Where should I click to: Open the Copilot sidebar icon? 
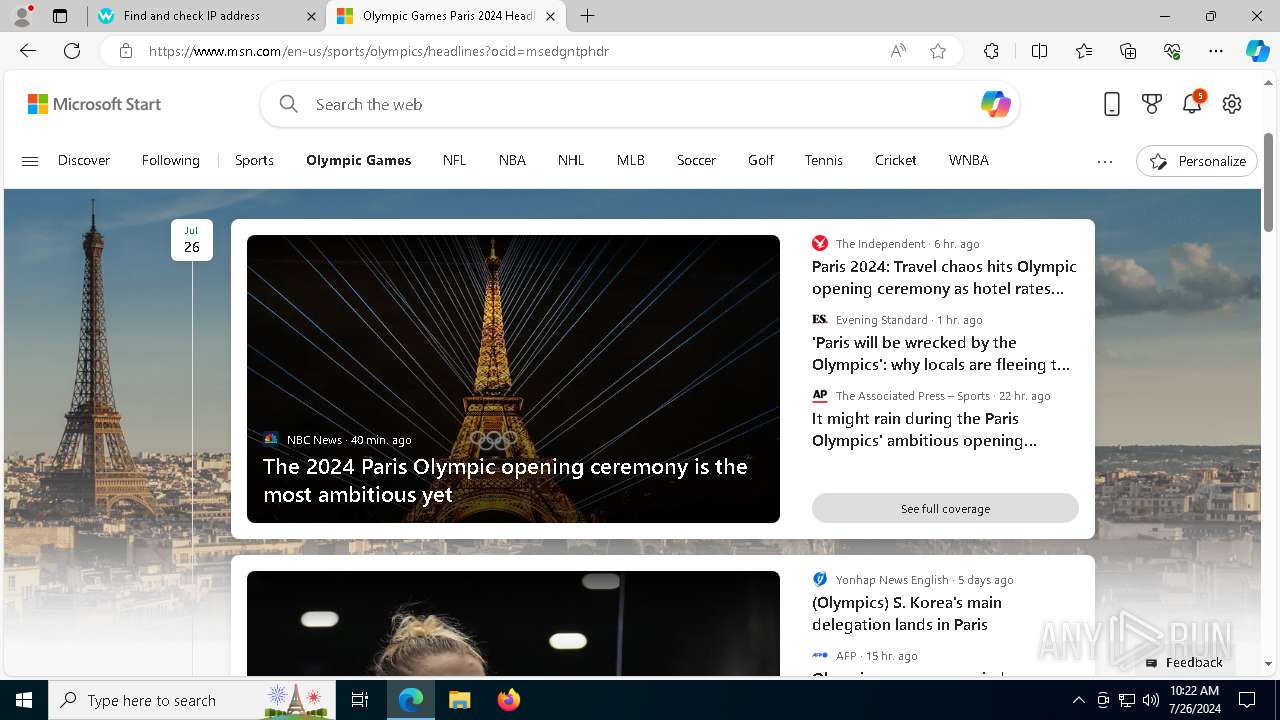pos(1257,51)
